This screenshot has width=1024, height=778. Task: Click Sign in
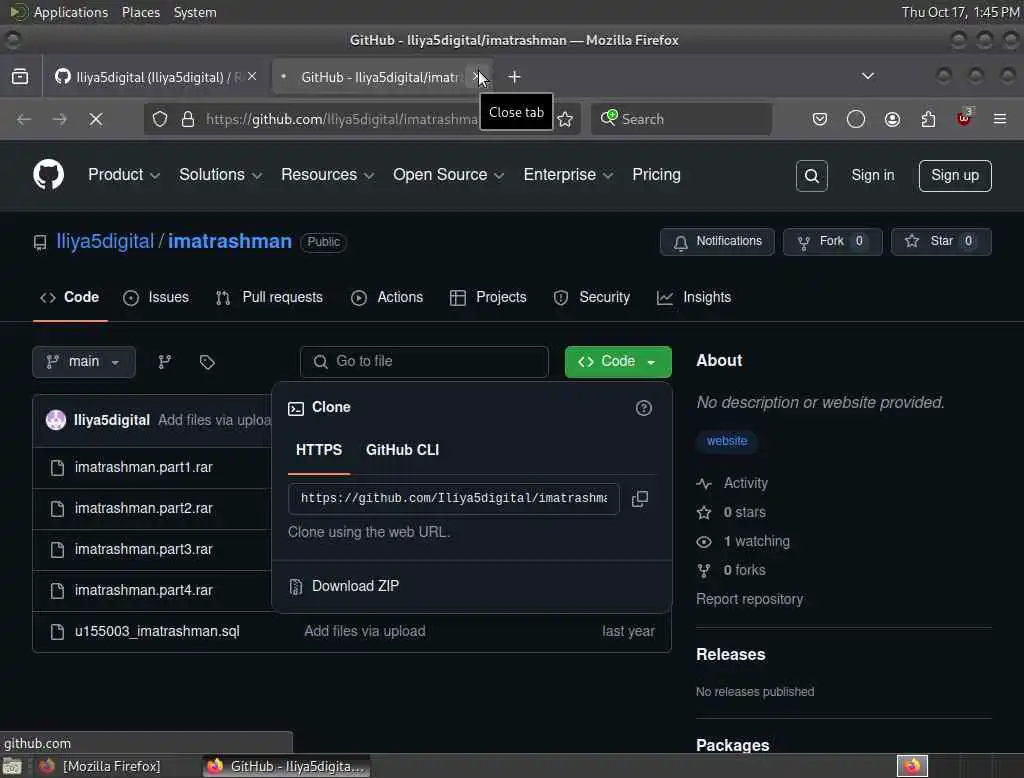(872, 176)
